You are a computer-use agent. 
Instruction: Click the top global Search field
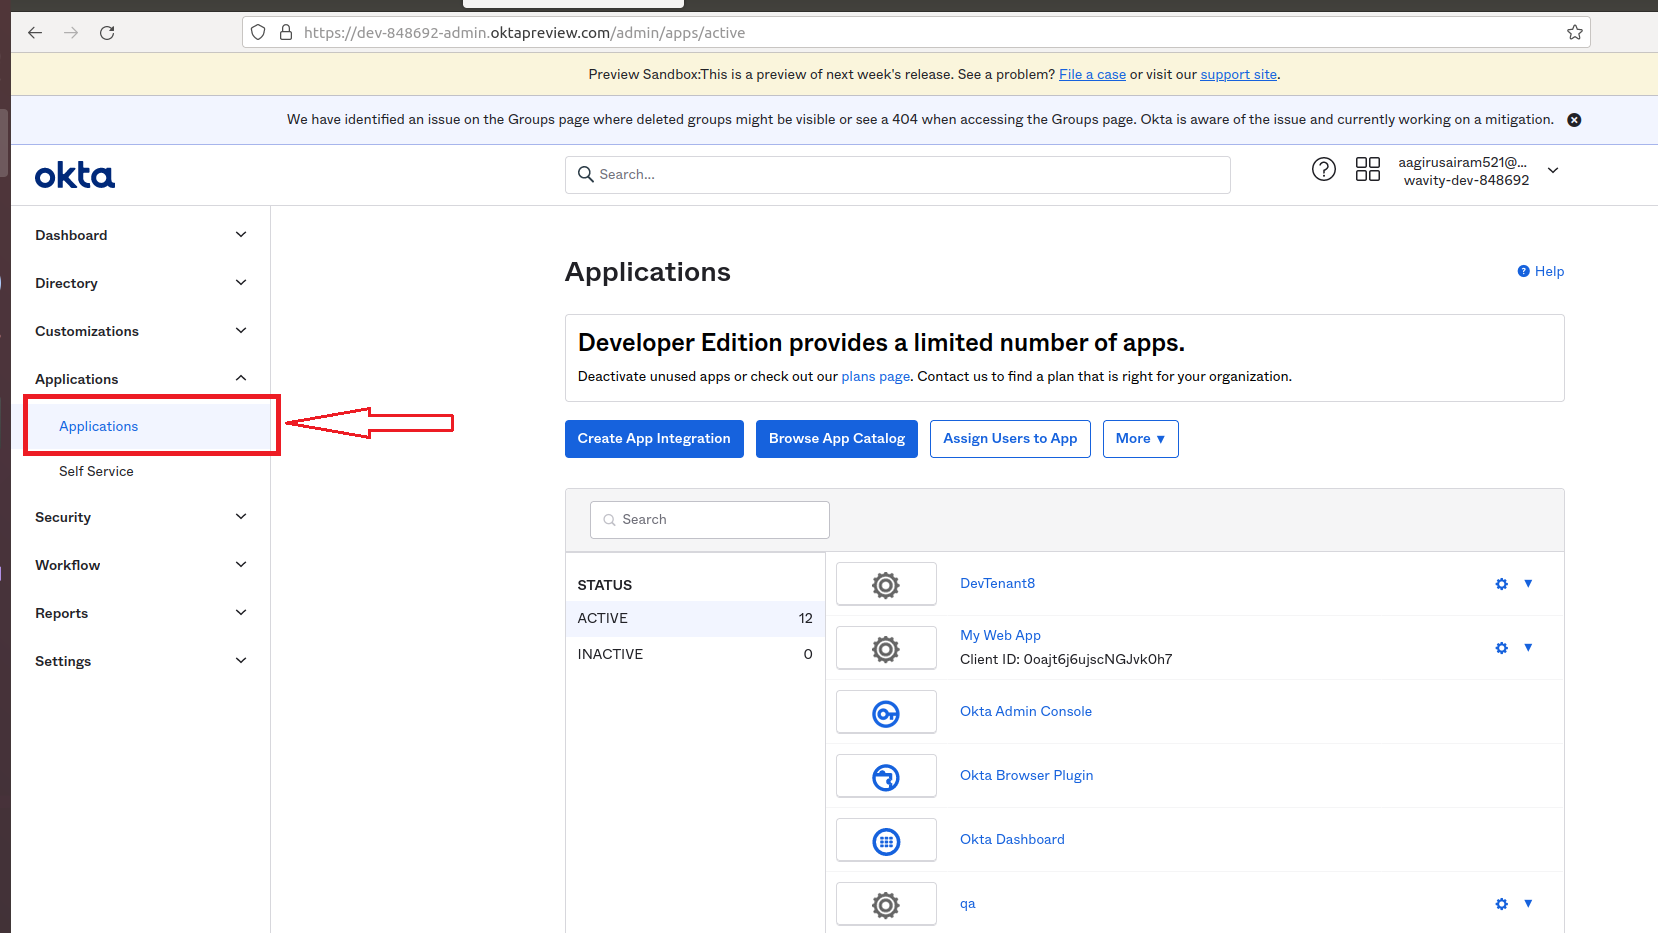pos(898,175)
